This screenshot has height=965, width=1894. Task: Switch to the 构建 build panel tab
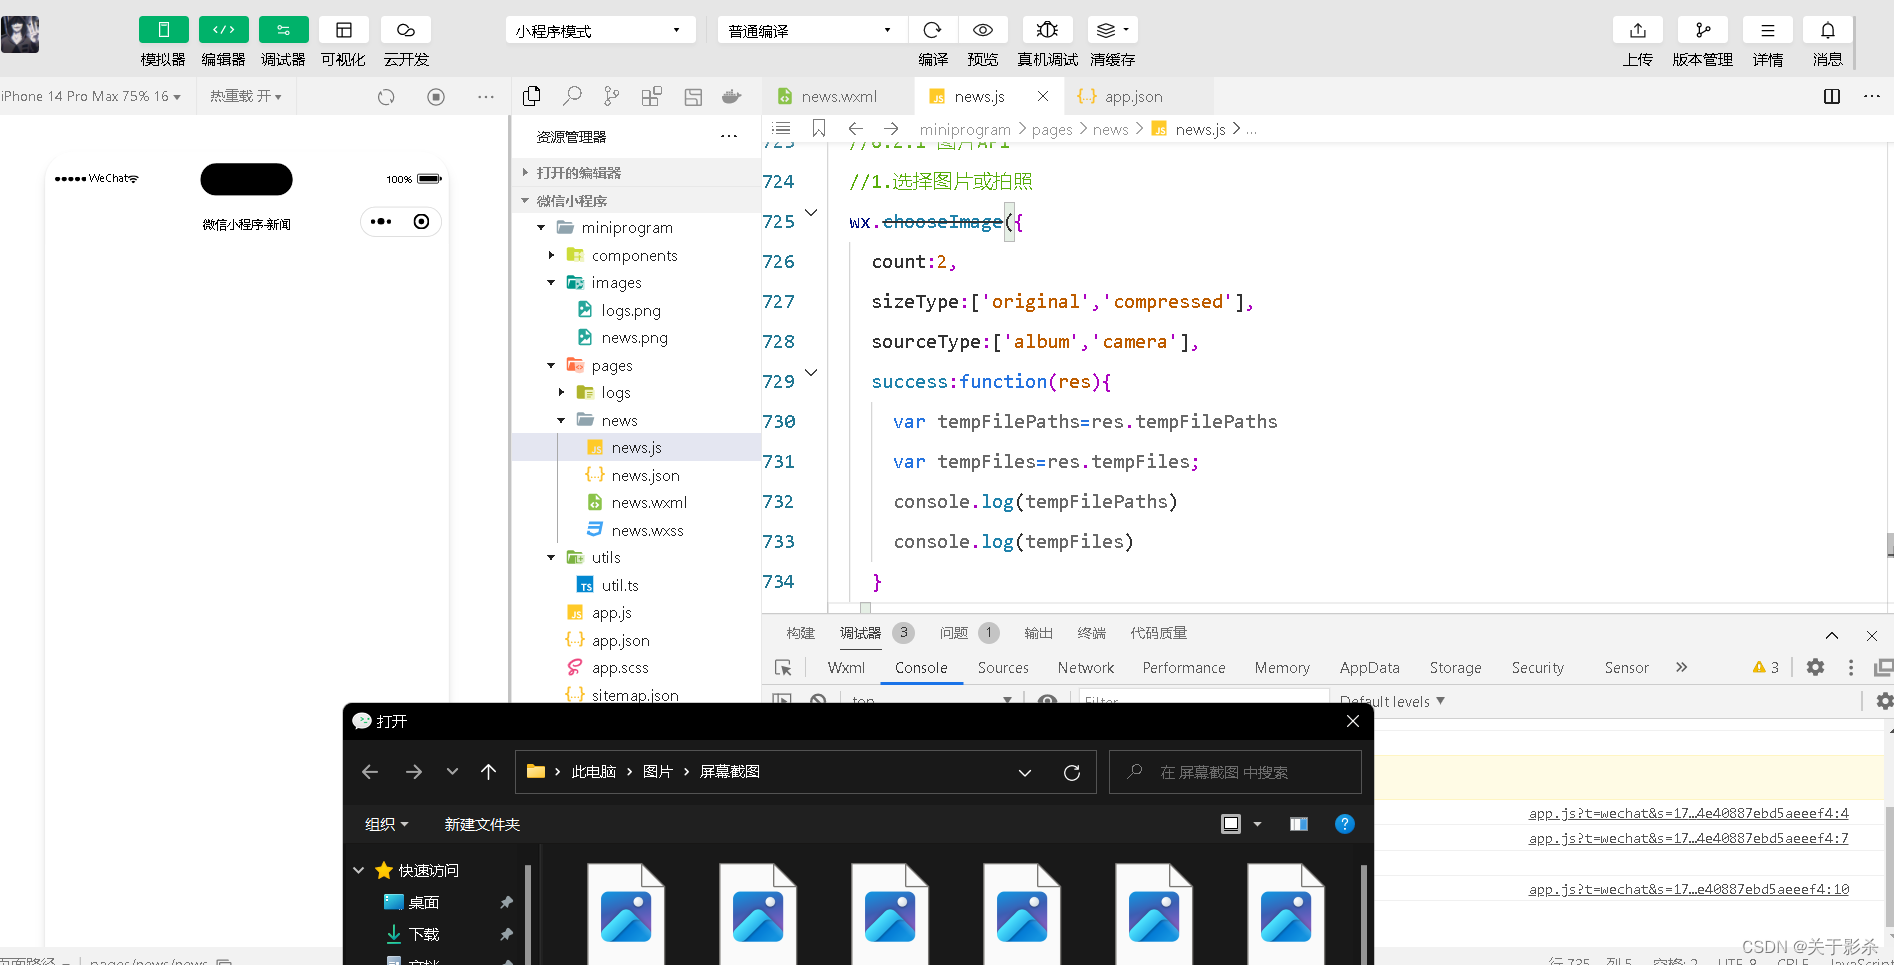click(800, 633)
